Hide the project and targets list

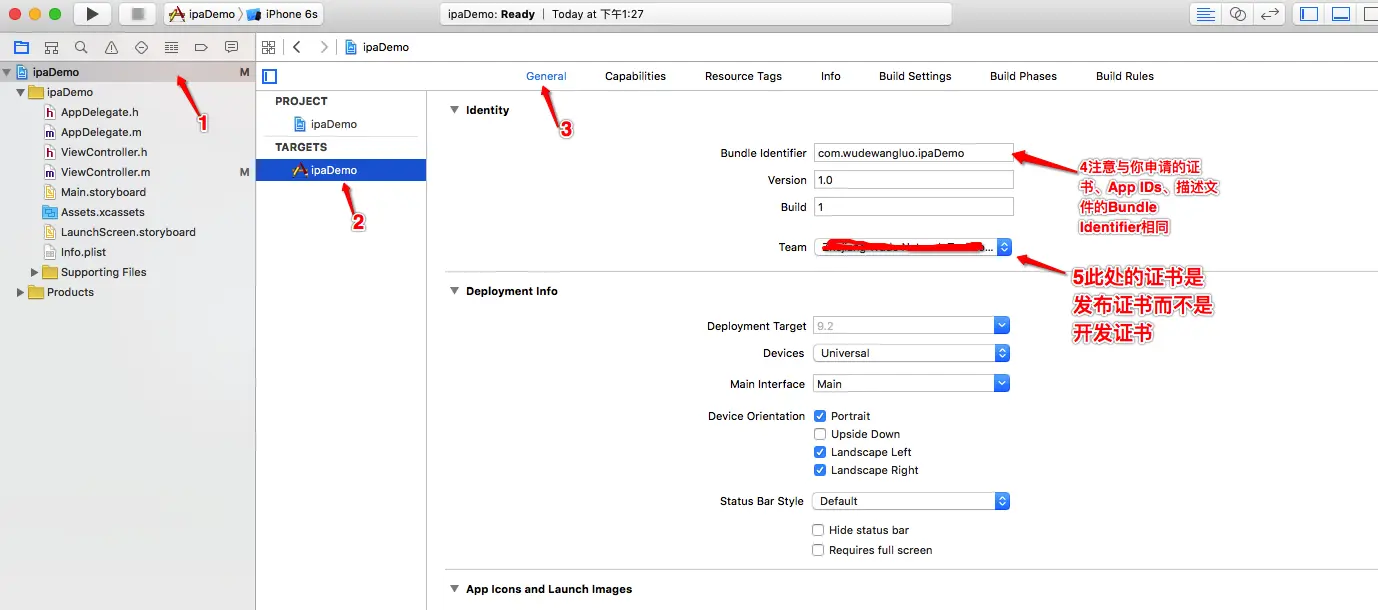pos(269,76)
